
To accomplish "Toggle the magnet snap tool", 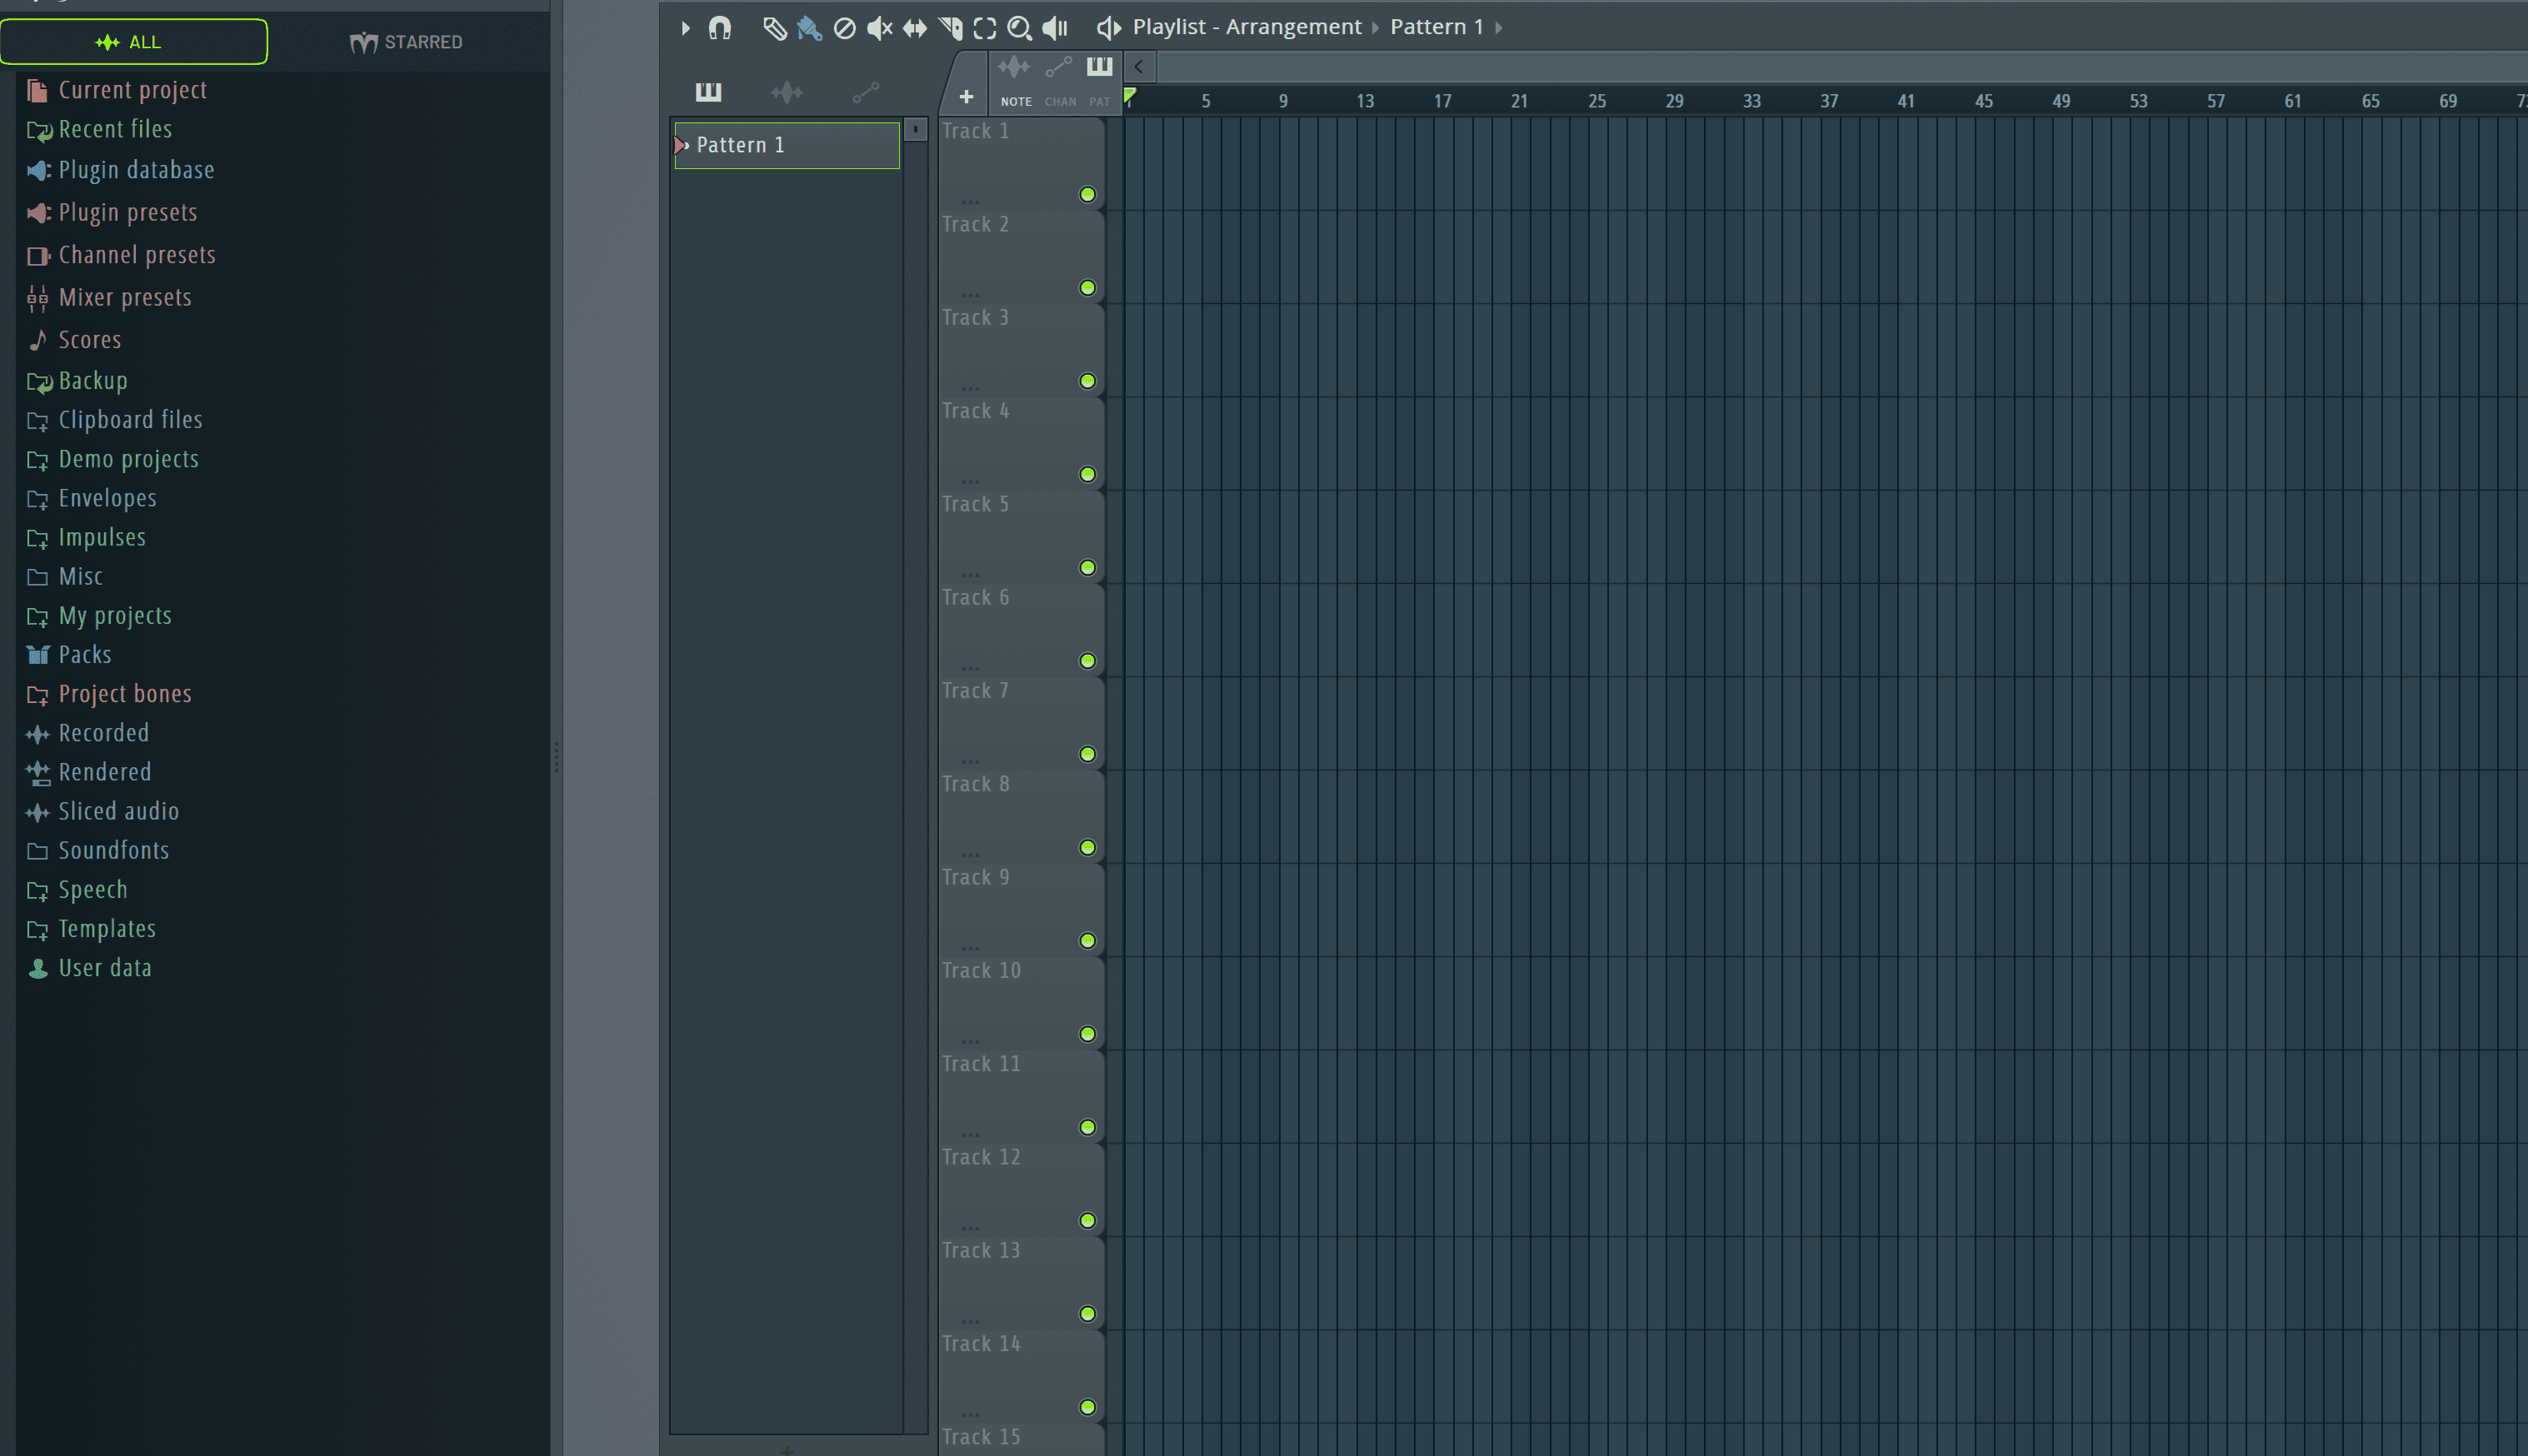I will tap(720, 27).
